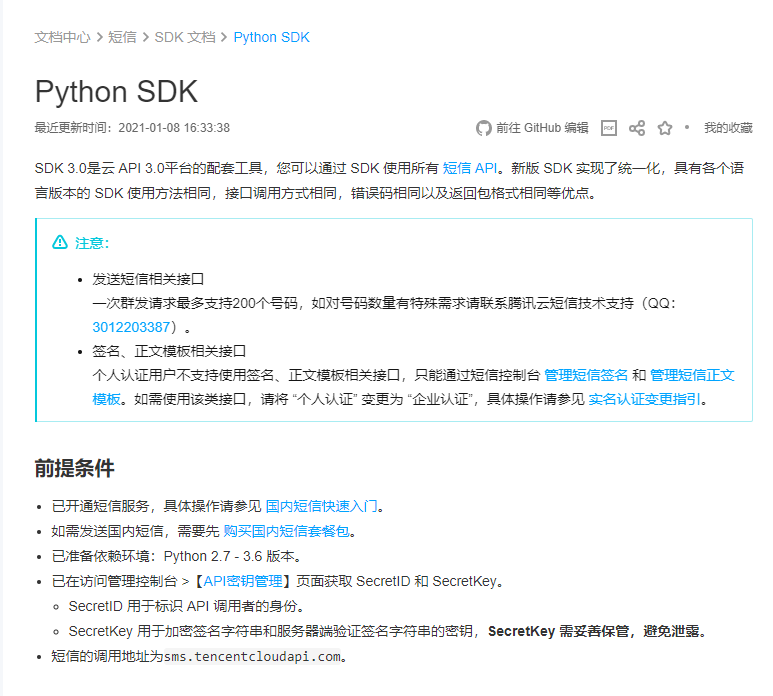Open 购买国内短信套餐包 link

click(x=286, y=531)
